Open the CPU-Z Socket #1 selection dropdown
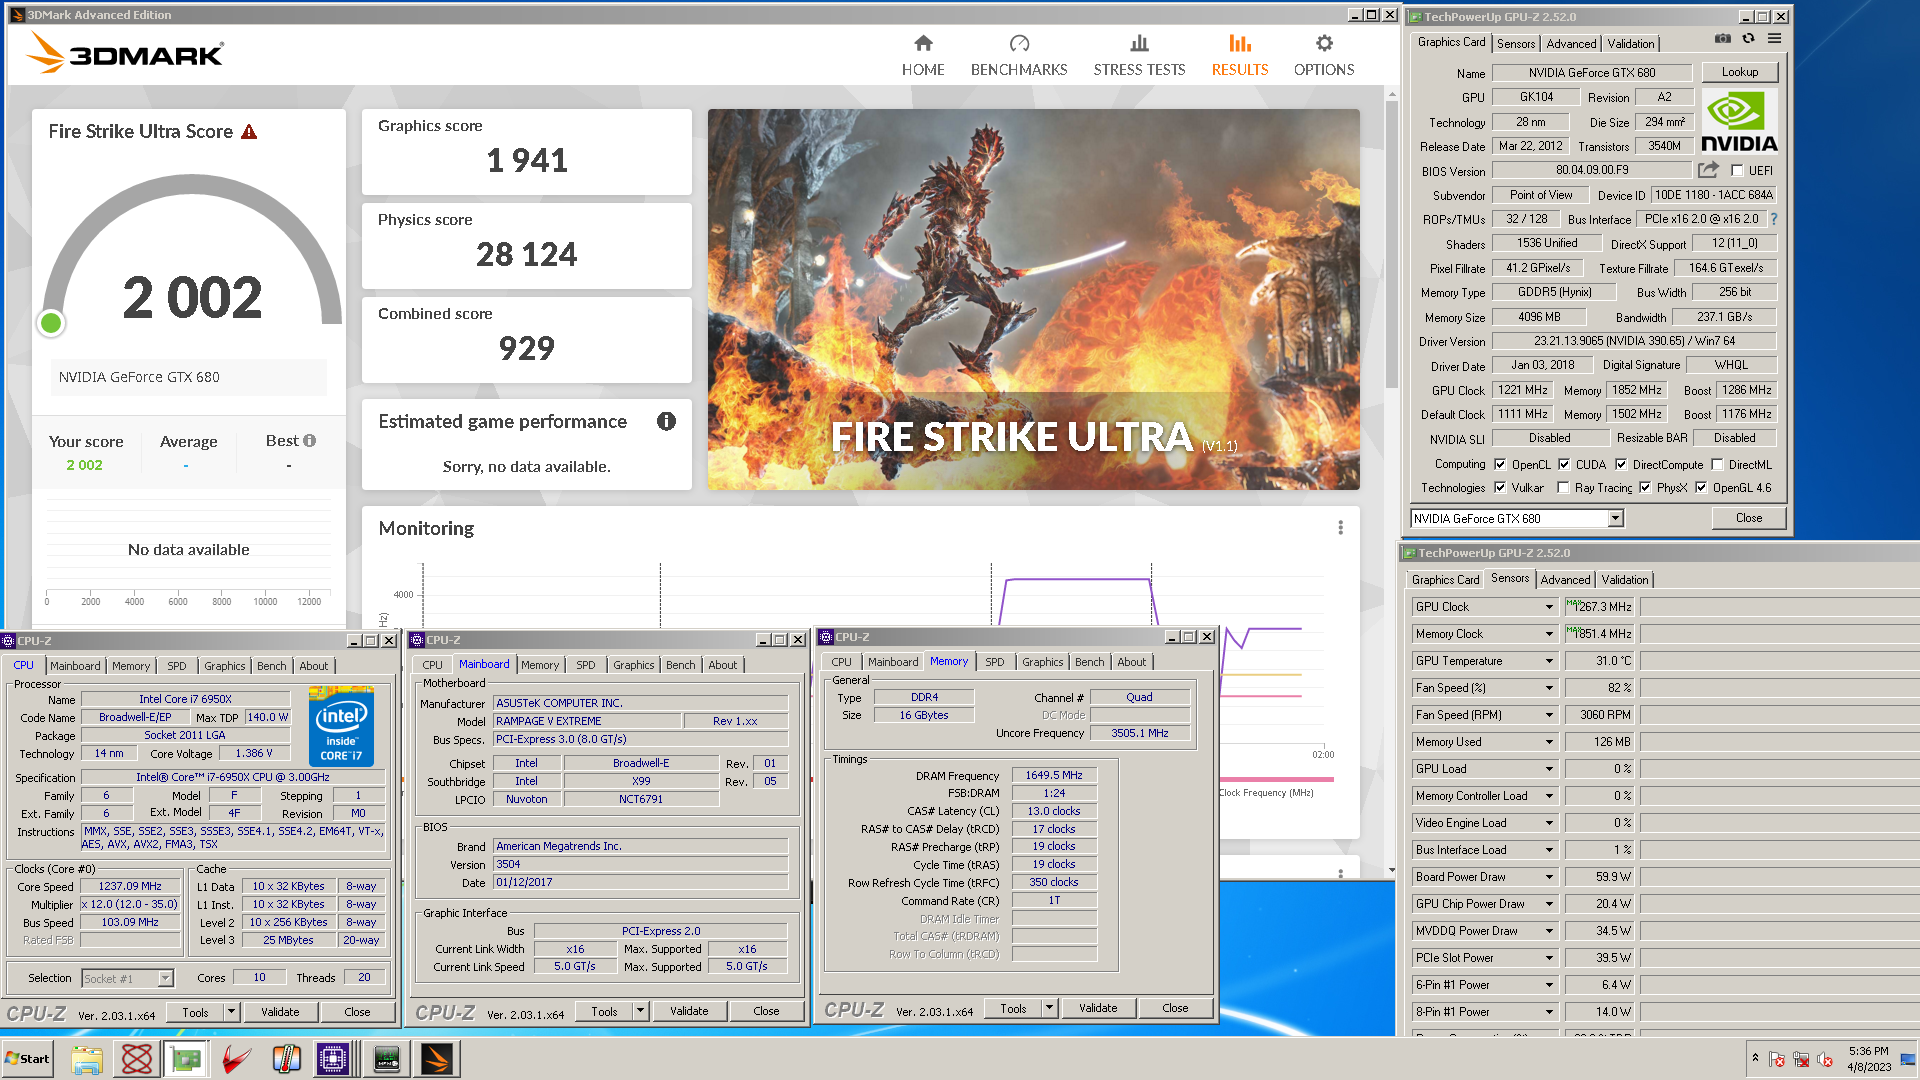Image resolution: width=1920 pixels, height=1080 pixels. pos(166,978)
